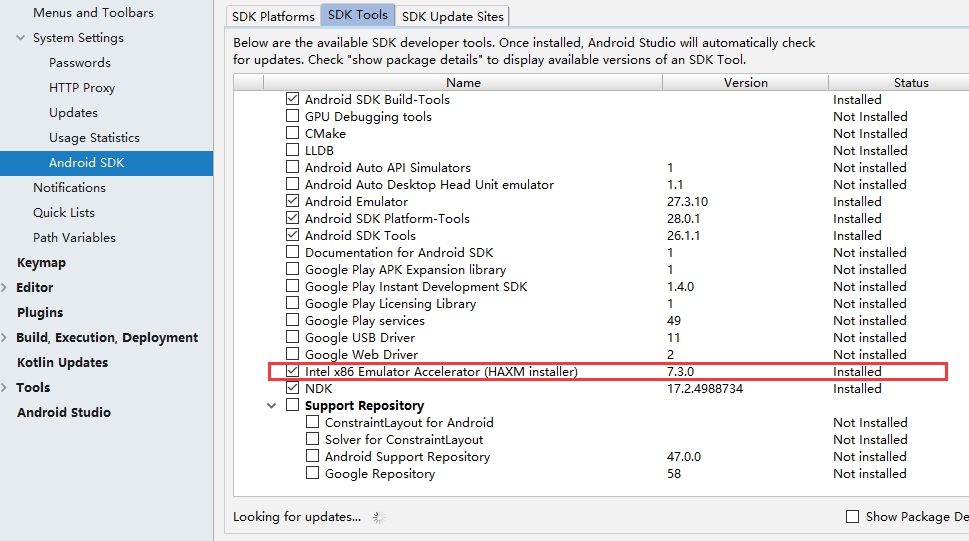This screenshot has height=541, width=969.
Task: Check GPU Debugging tools
Action: point(292,116)
